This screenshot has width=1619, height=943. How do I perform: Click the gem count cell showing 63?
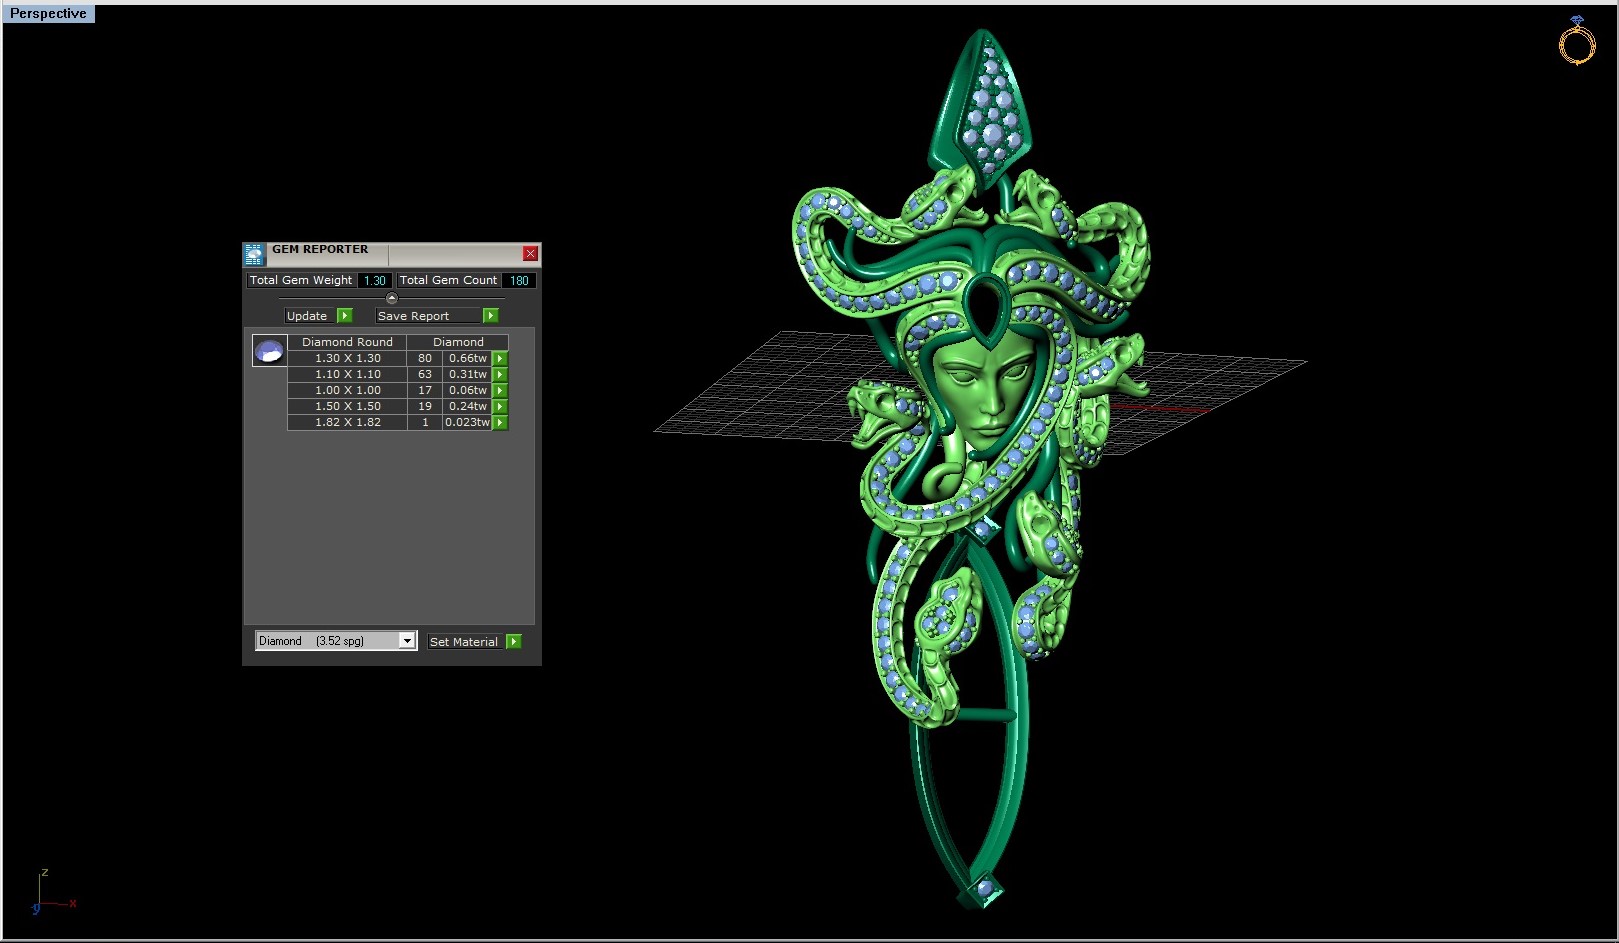point(425,374)
